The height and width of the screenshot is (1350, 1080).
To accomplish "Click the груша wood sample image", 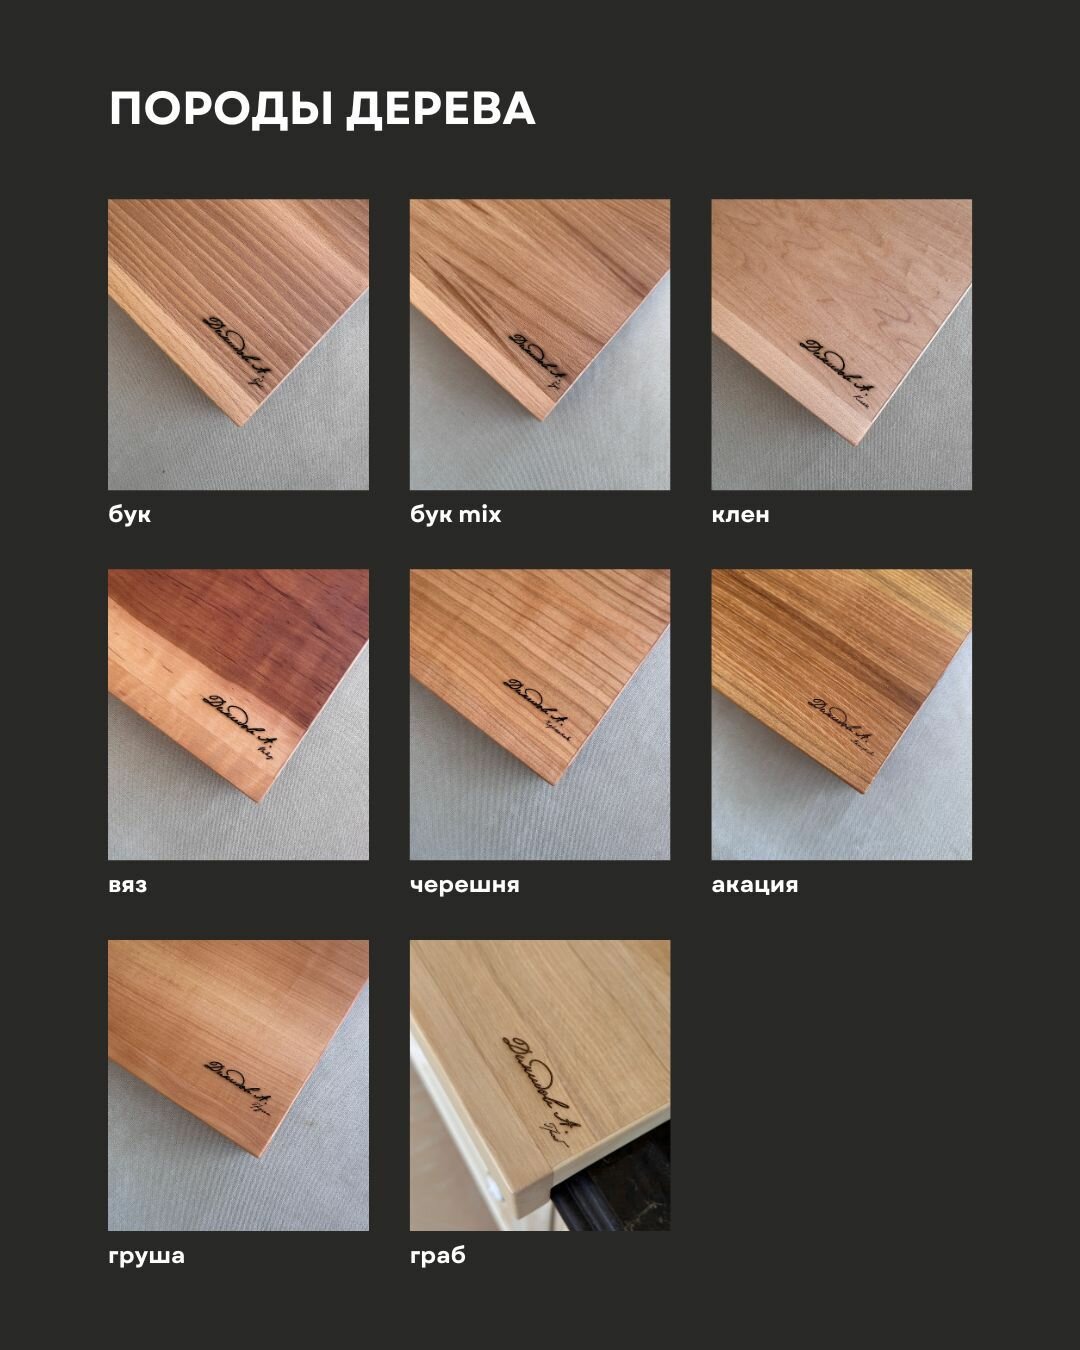I will 238,1085.
